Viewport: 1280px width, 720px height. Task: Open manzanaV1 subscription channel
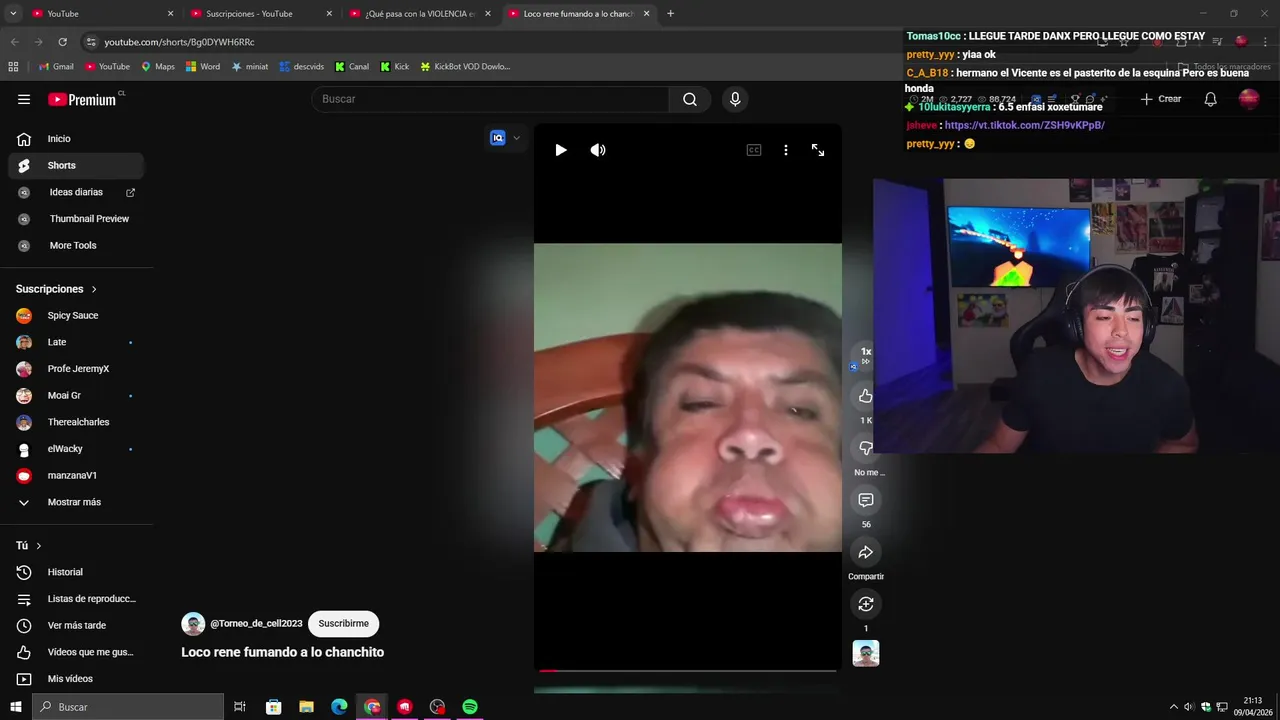coord(76,475)
